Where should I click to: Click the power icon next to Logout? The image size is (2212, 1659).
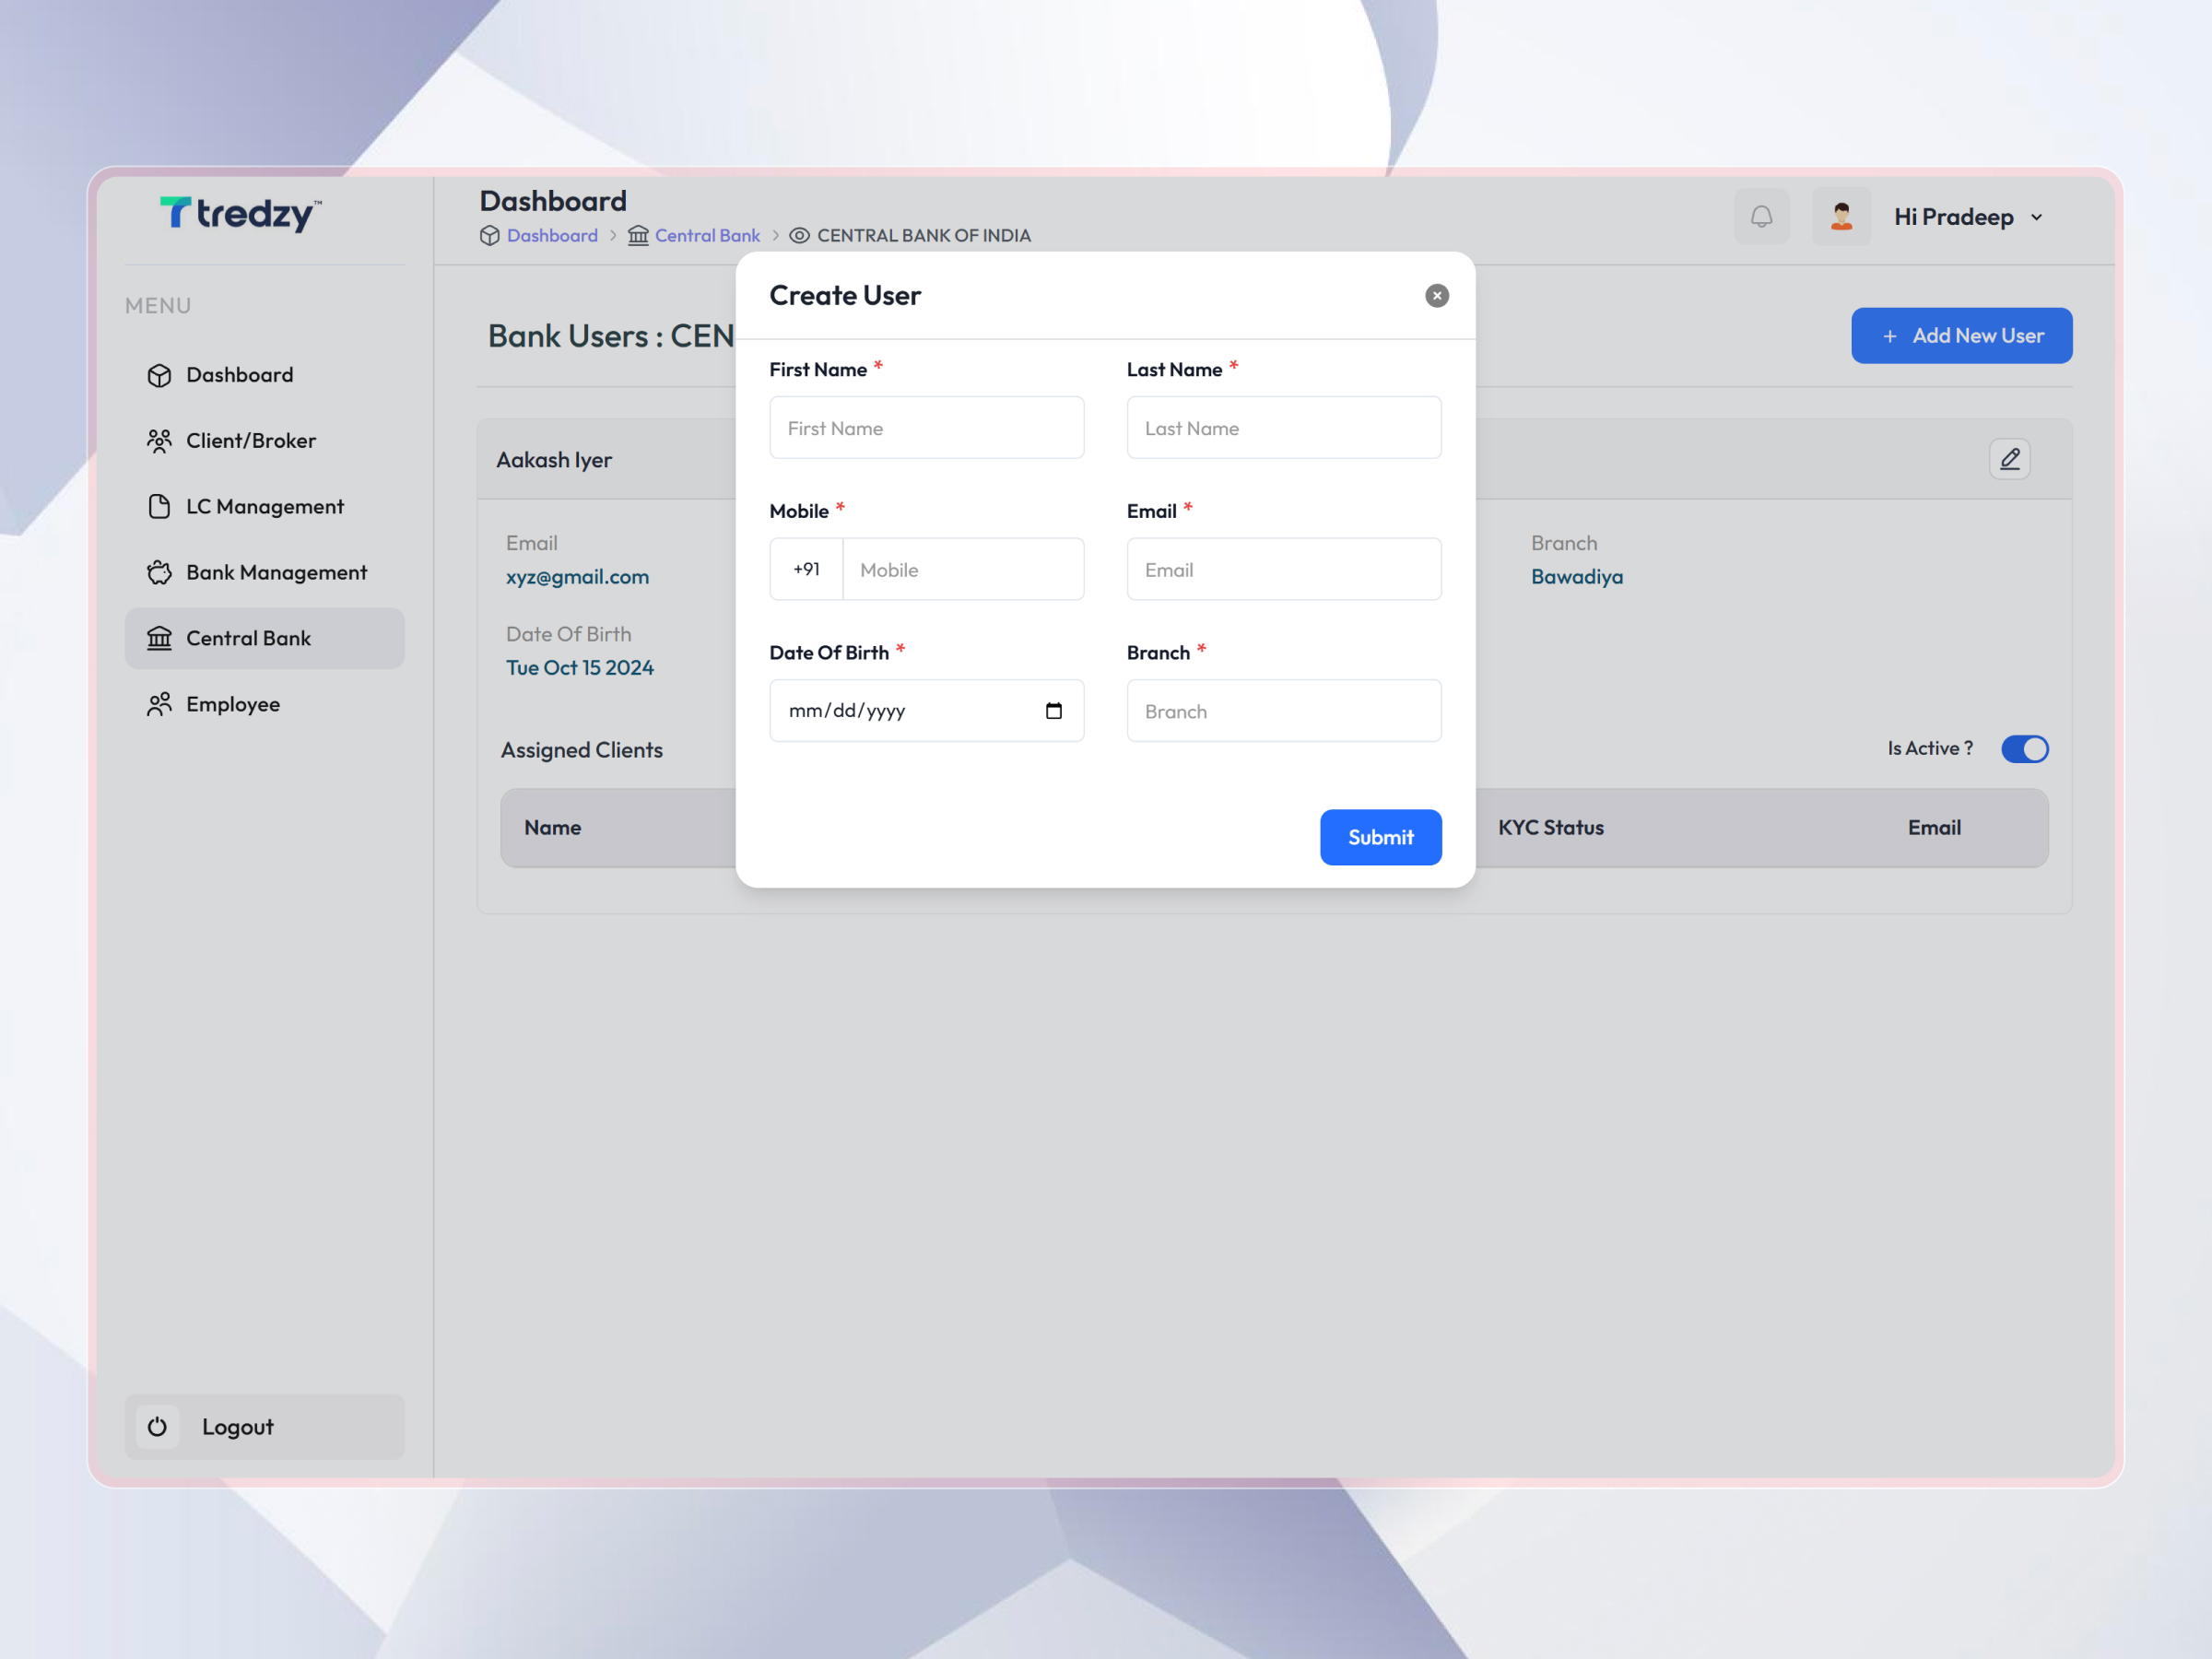158,1427
